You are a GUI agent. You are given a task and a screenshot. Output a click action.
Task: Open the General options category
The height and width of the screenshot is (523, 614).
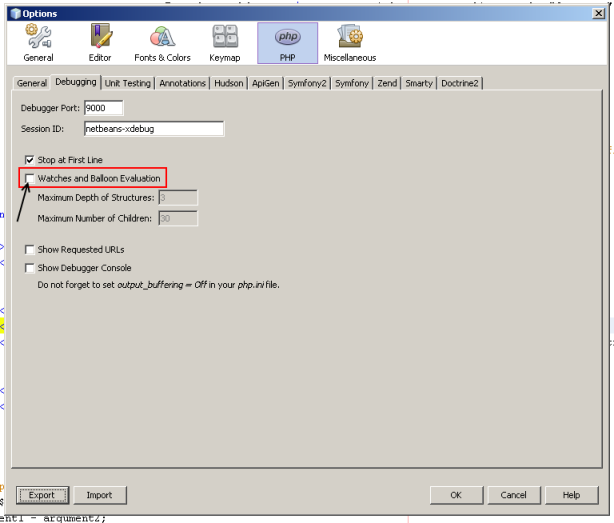pos(38,43)
